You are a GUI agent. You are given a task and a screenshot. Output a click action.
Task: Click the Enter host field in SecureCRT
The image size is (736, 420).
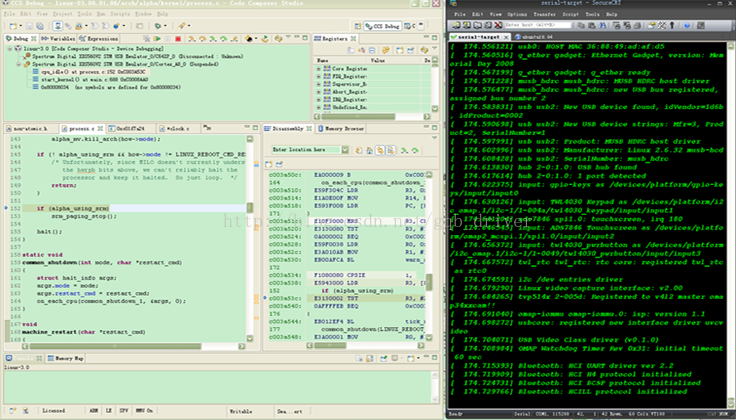(x=538, y=25)
